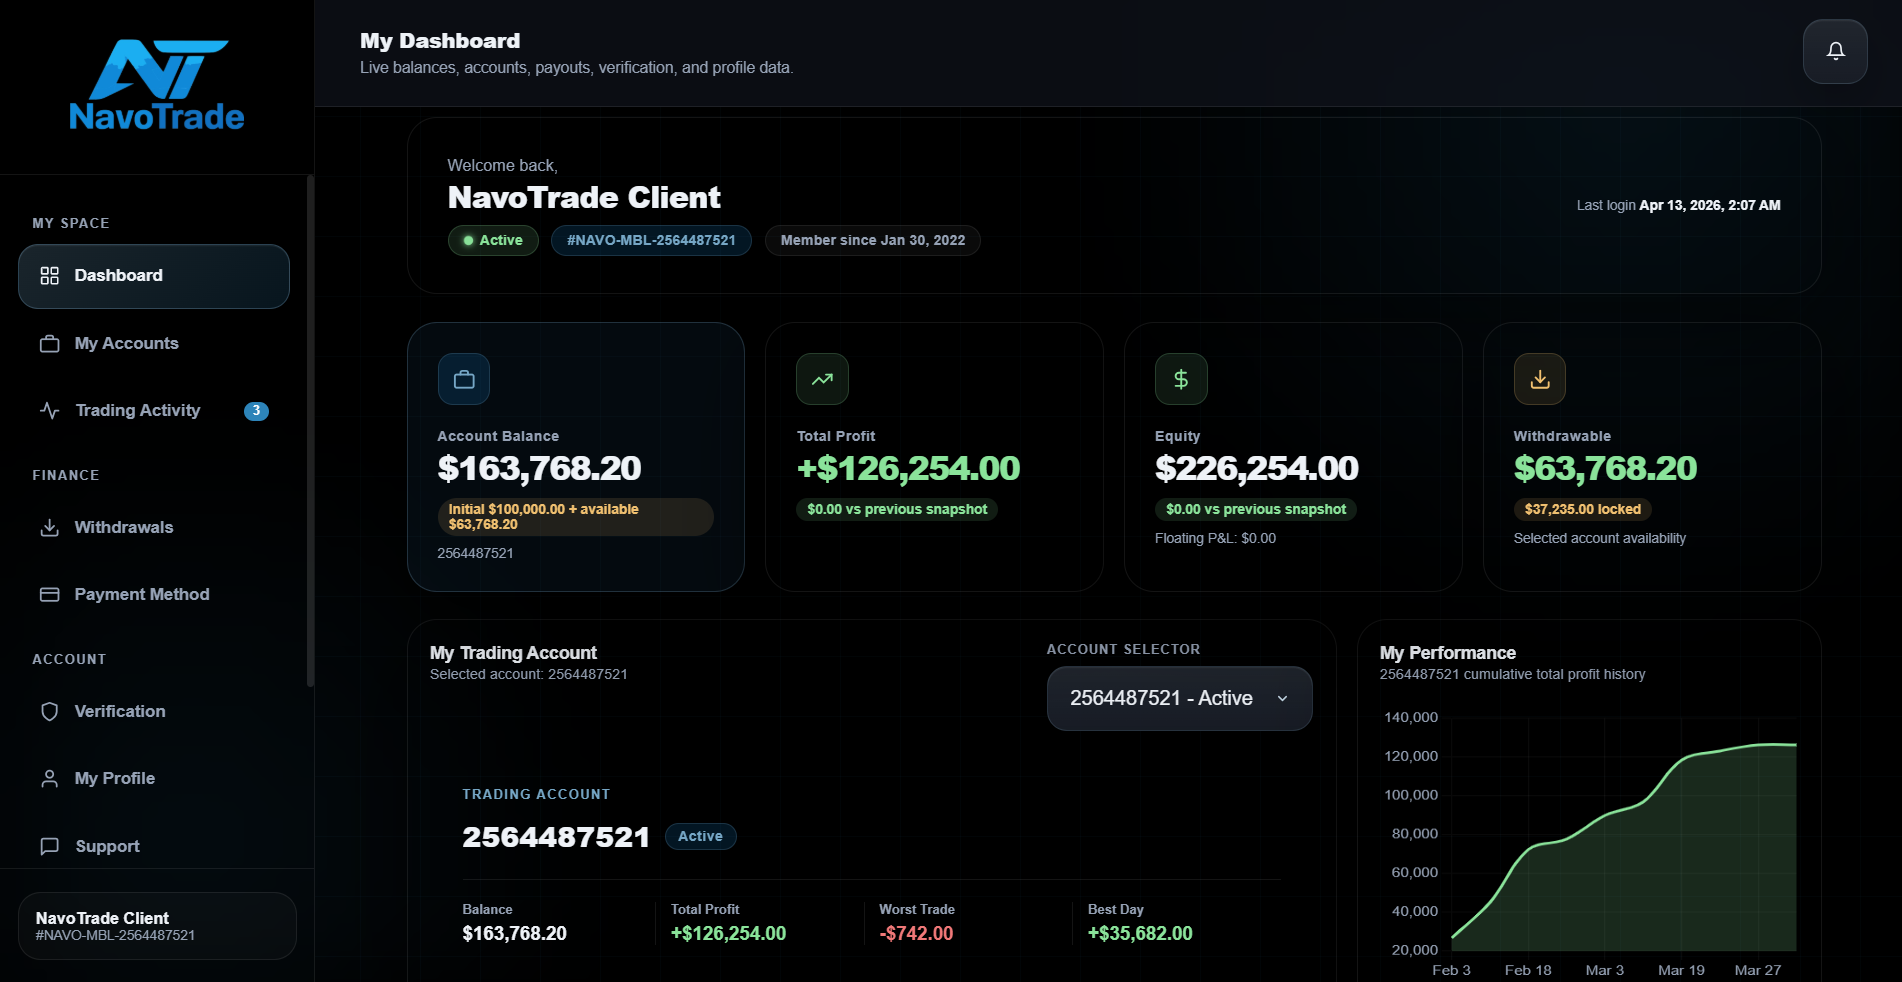The image size is (1902, 982).
Task: Click the $37,235.00 locked pill
Action: (1583, 509)
